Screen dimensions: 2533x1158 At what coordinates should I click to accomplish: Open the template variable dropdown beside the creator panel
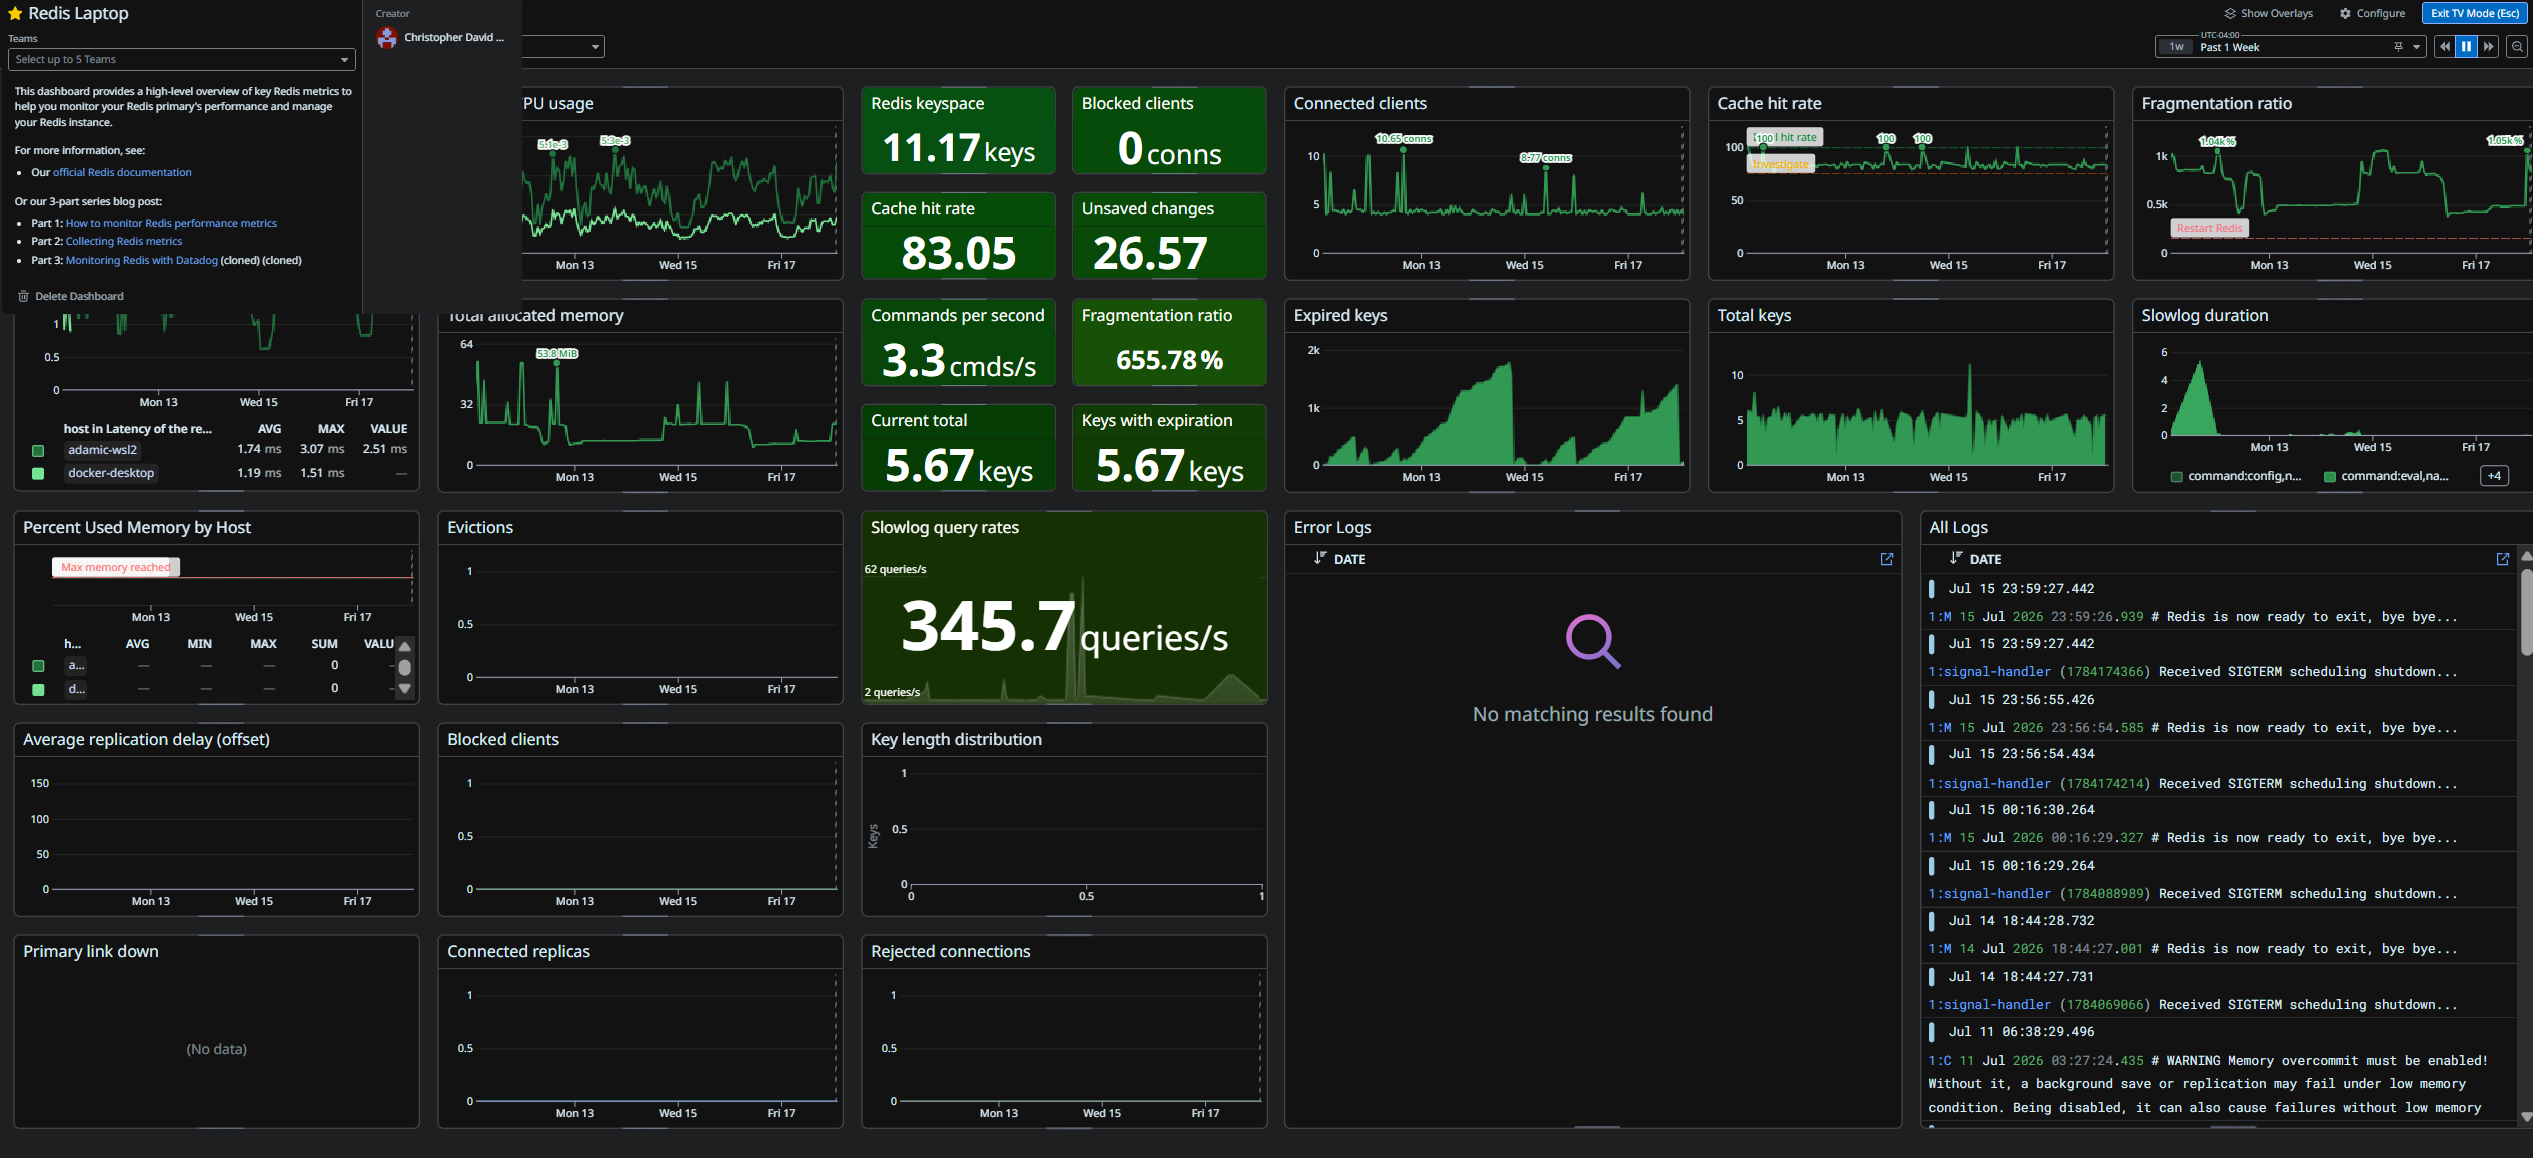click(564, 47)
